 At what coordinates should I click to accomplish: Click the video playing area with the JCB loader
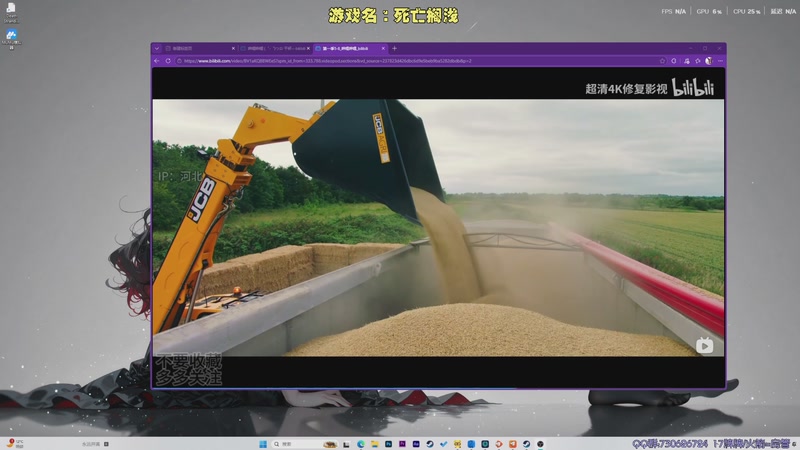coord(438,228)
